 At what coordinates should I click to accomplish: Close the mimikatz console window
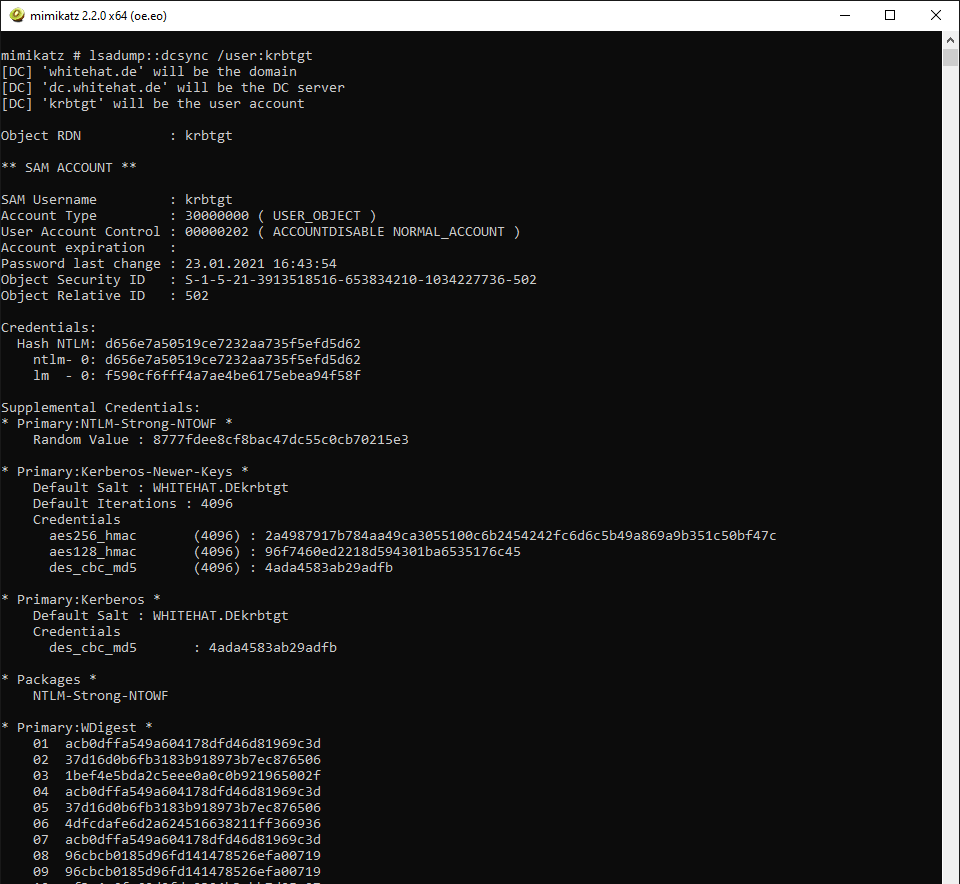coord(936,15)
